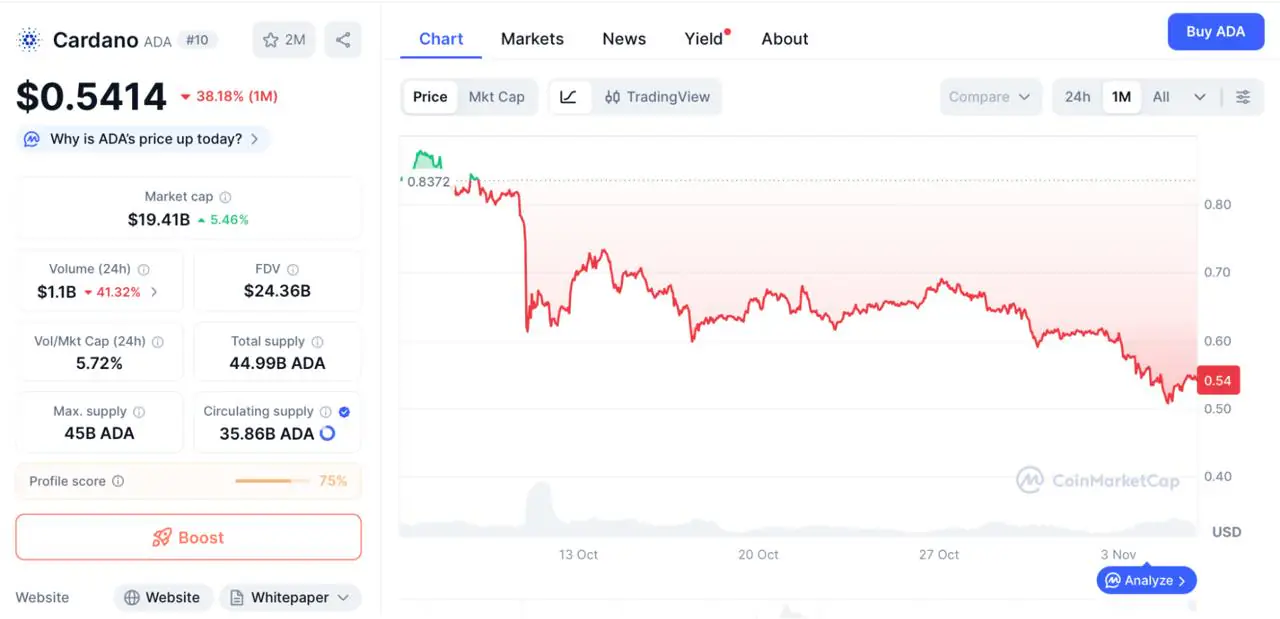Viewport: 1280px width, 619px height.
Task: Click the Total supply info icon
Action: tap(317, 342)
